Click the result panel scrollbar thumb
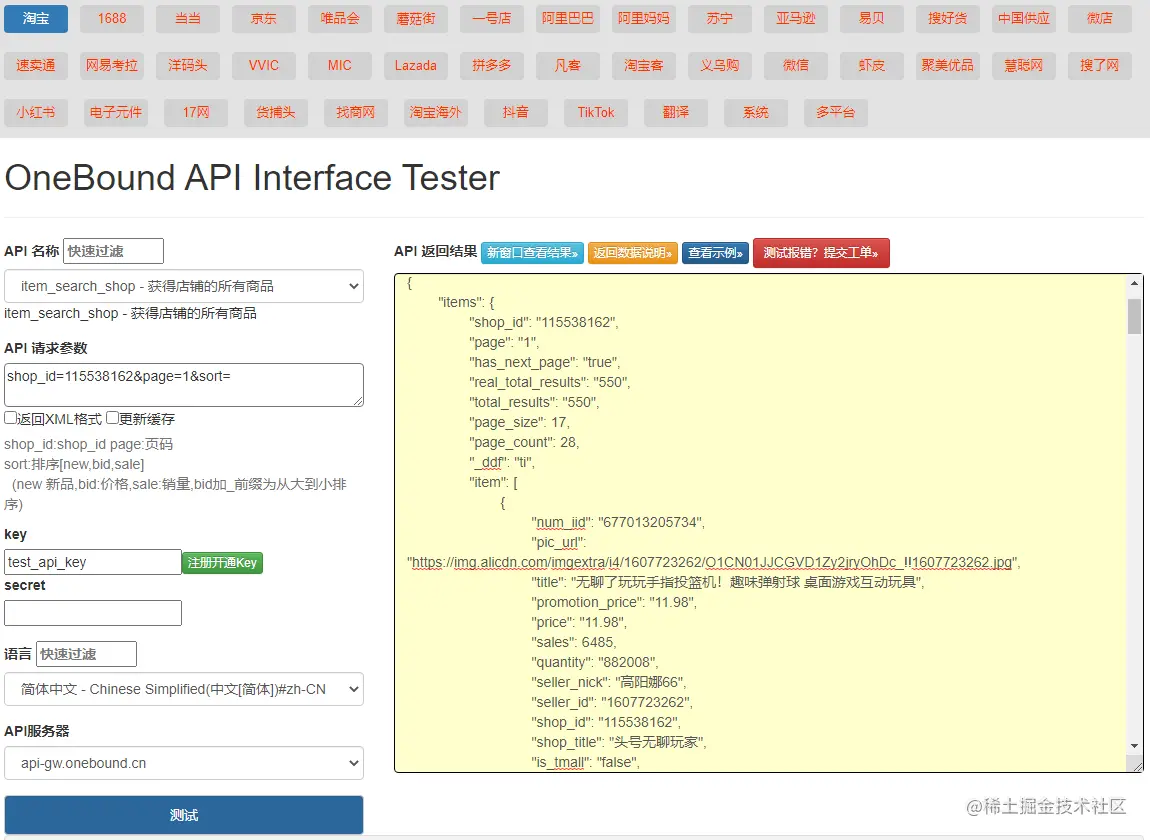The width and height of the screenshot is (1150, 840). (x=1135, y=316)
